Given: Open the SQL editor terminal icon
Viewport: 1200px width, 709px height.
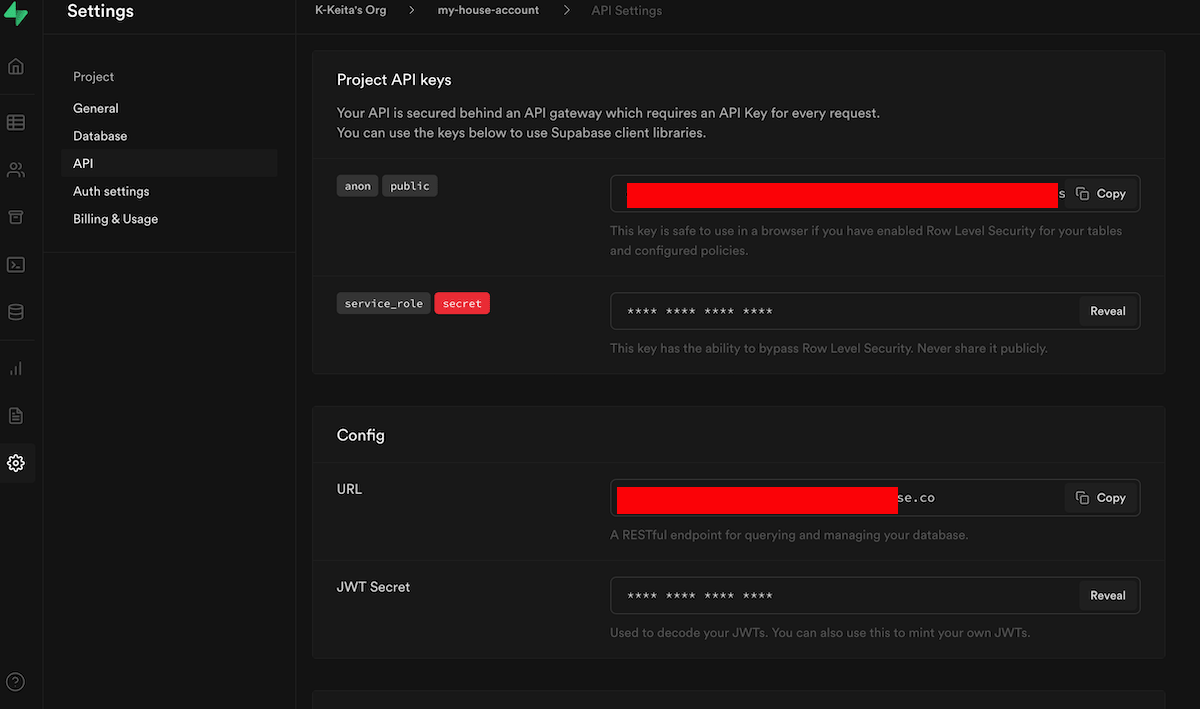Looking at the screenshot, I should (16, 265).
